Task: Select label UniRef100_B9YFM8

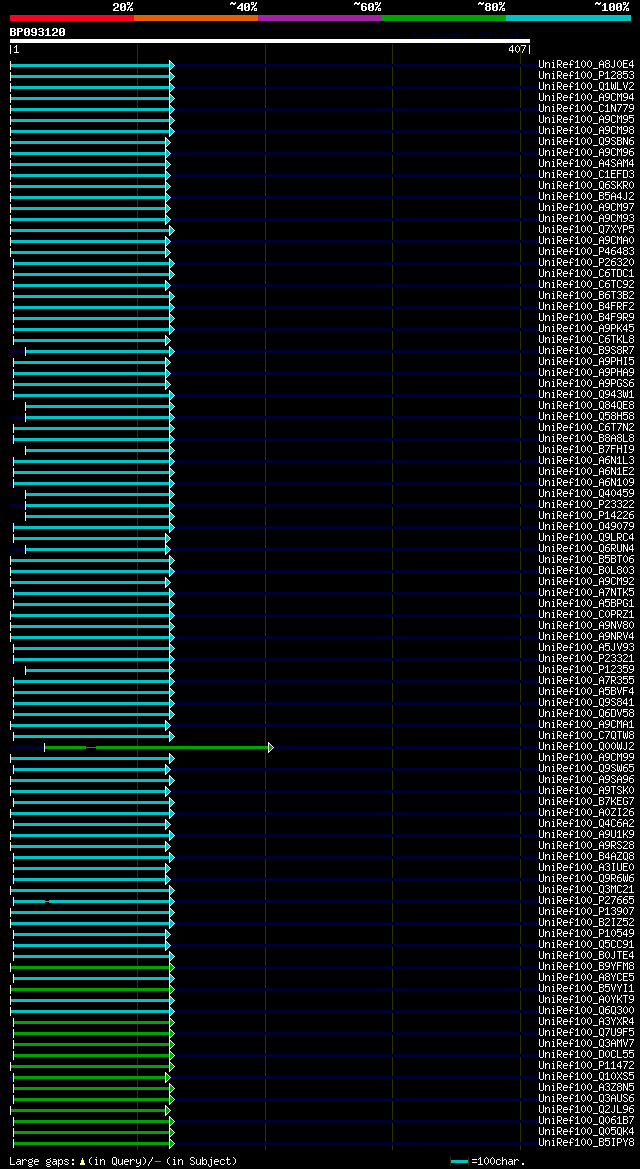Action: pyautogui.click(x=586, y=966)
